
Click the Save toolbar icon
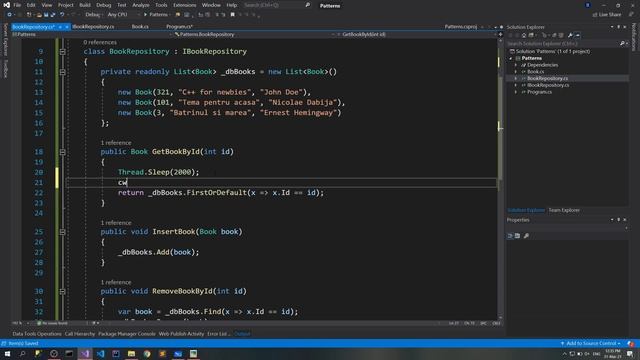(x=46, y=15)
